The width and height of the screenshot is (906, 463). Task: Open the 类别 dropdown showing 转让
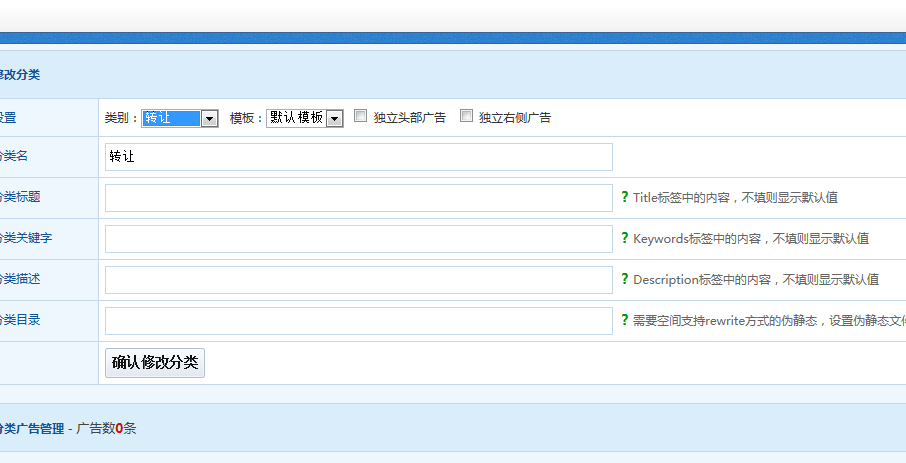coord(180,118)
